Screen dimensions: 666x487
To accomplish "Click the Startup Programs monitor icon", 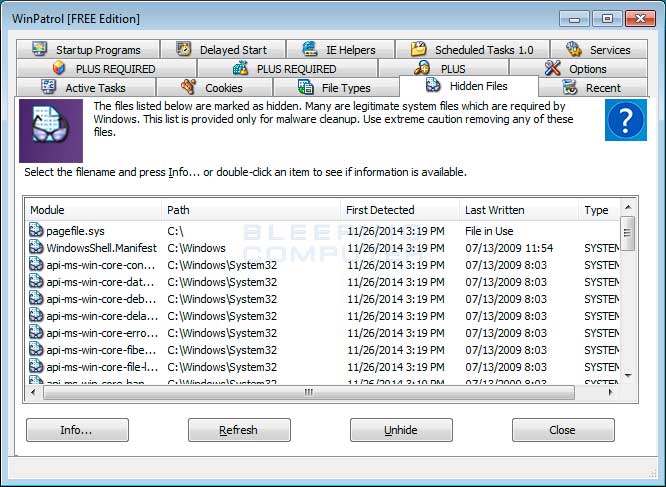I will point(40,49).
